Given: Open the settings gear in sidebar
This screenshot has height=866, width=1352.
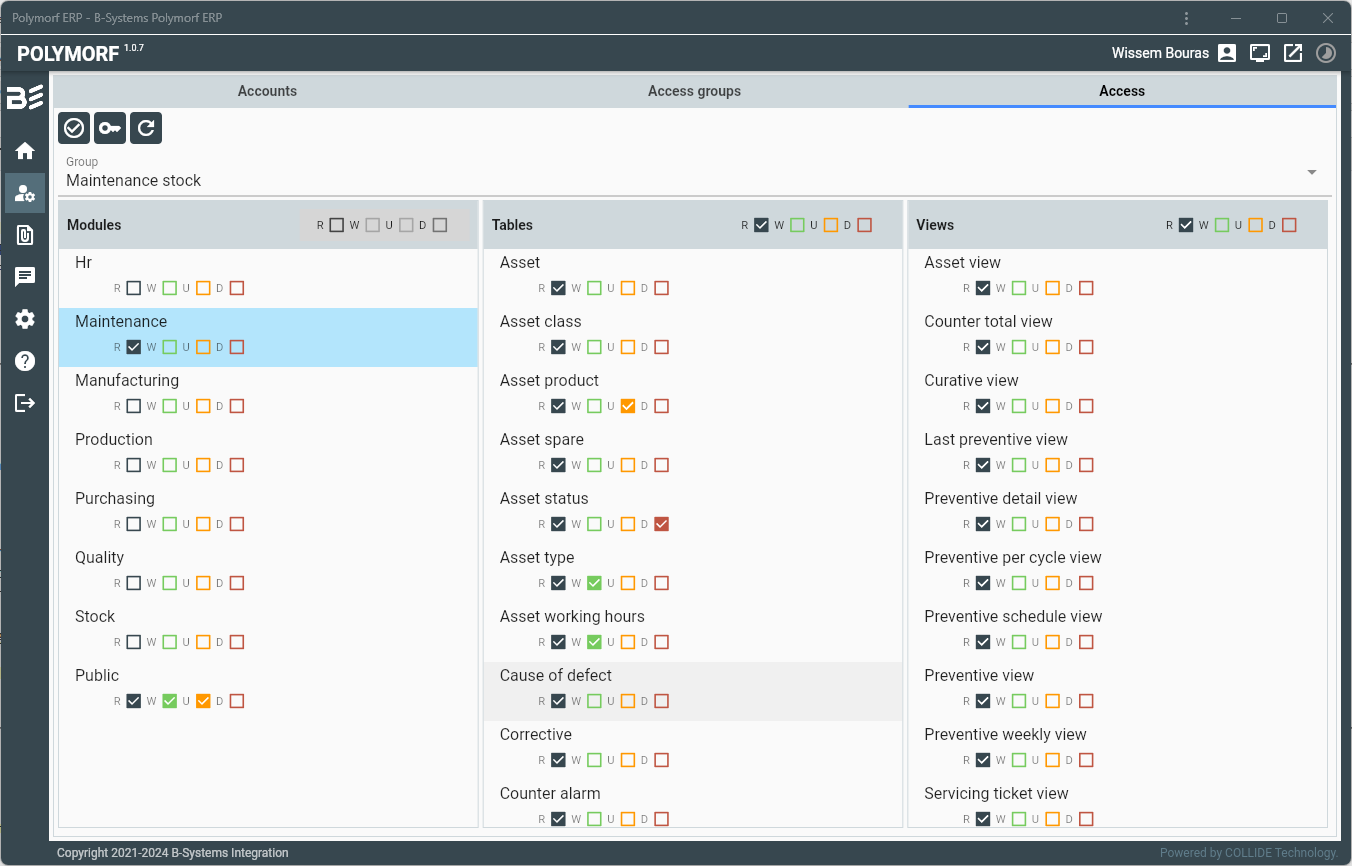Looking at the screenshot, I should [x=25, y=319].
